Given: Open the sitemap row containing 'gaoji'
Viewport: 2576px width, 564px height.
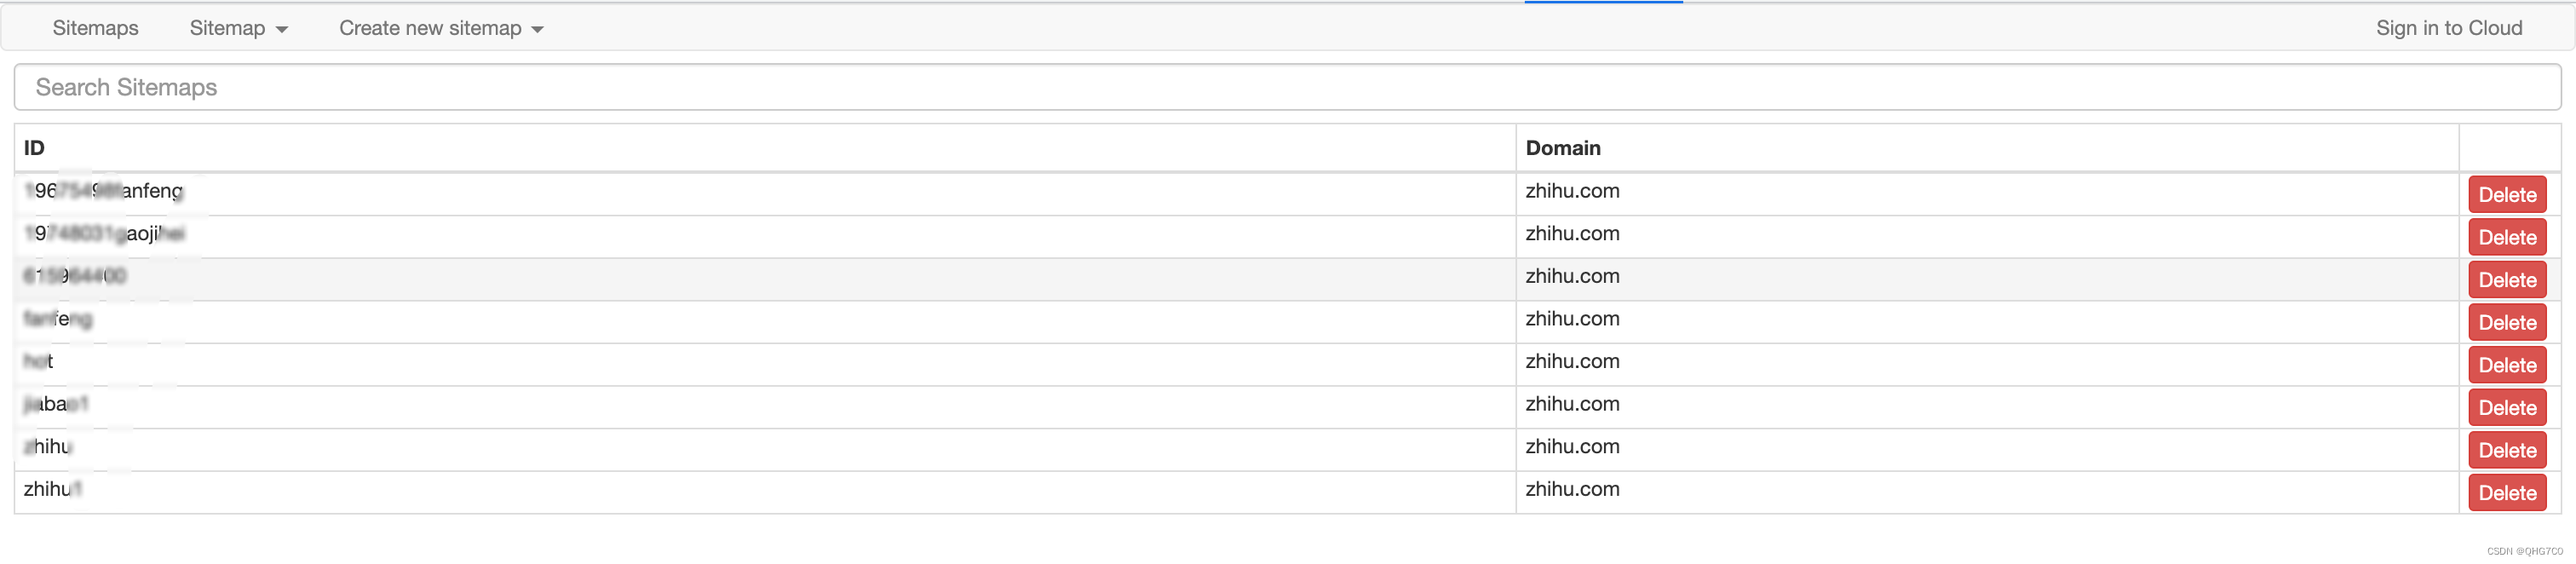Looking at the screenshot, I should pyautogui.click(x=105, y=234).
